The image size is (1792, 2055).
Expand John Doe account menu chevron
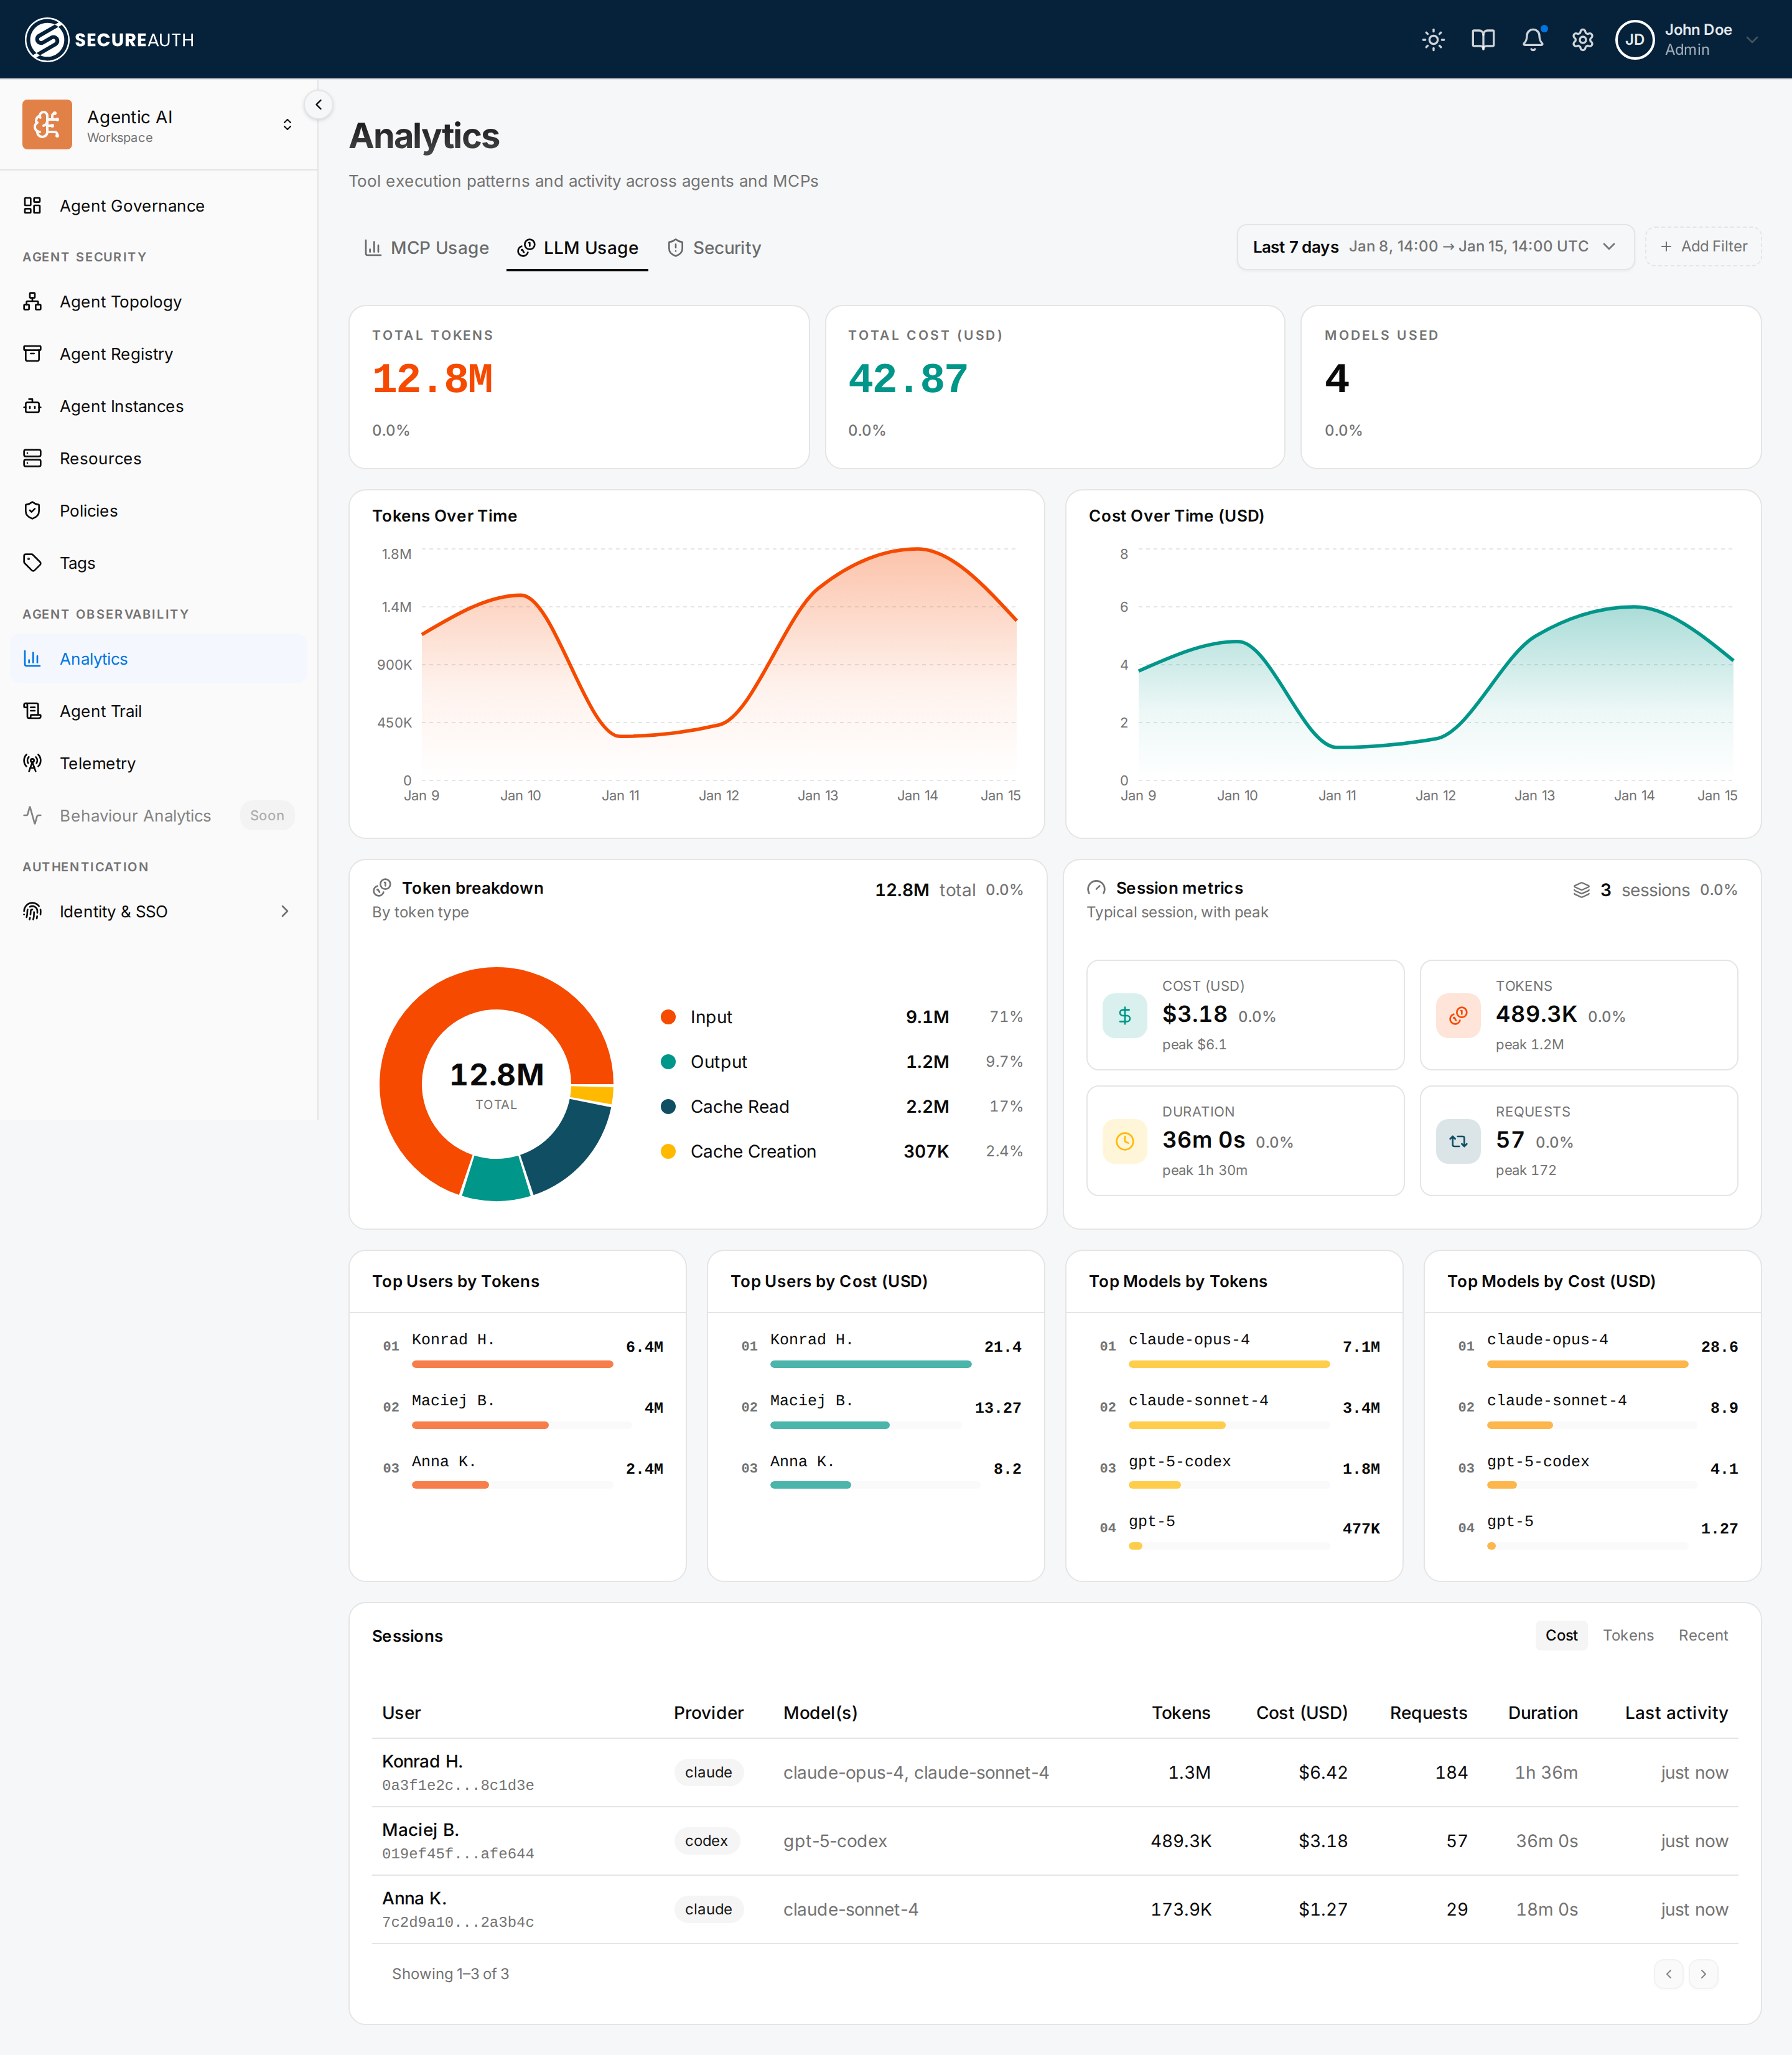[1752, 40]
